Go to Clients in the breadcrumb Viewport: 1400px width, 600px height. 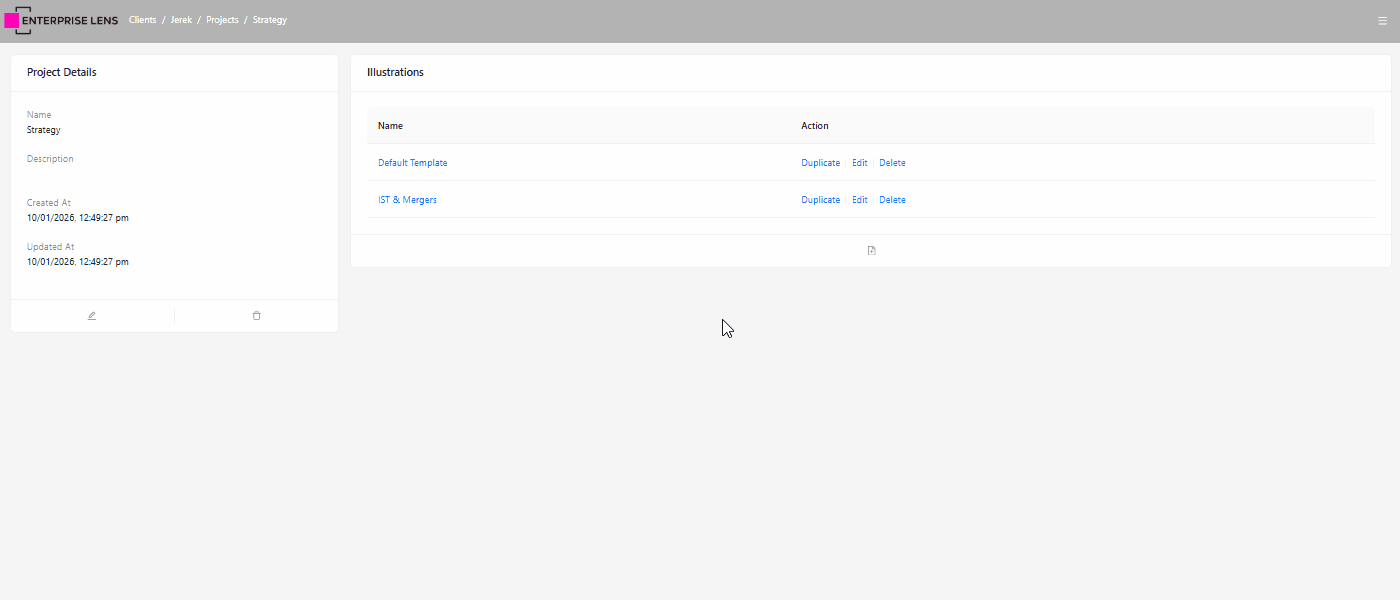pos(143,20)
